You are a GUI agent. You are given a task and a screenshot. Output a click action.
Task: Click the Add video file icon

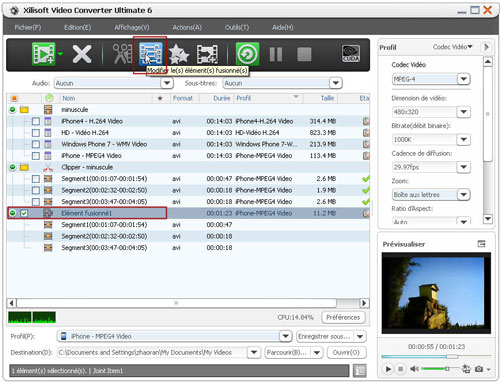(x=44, y=54)
